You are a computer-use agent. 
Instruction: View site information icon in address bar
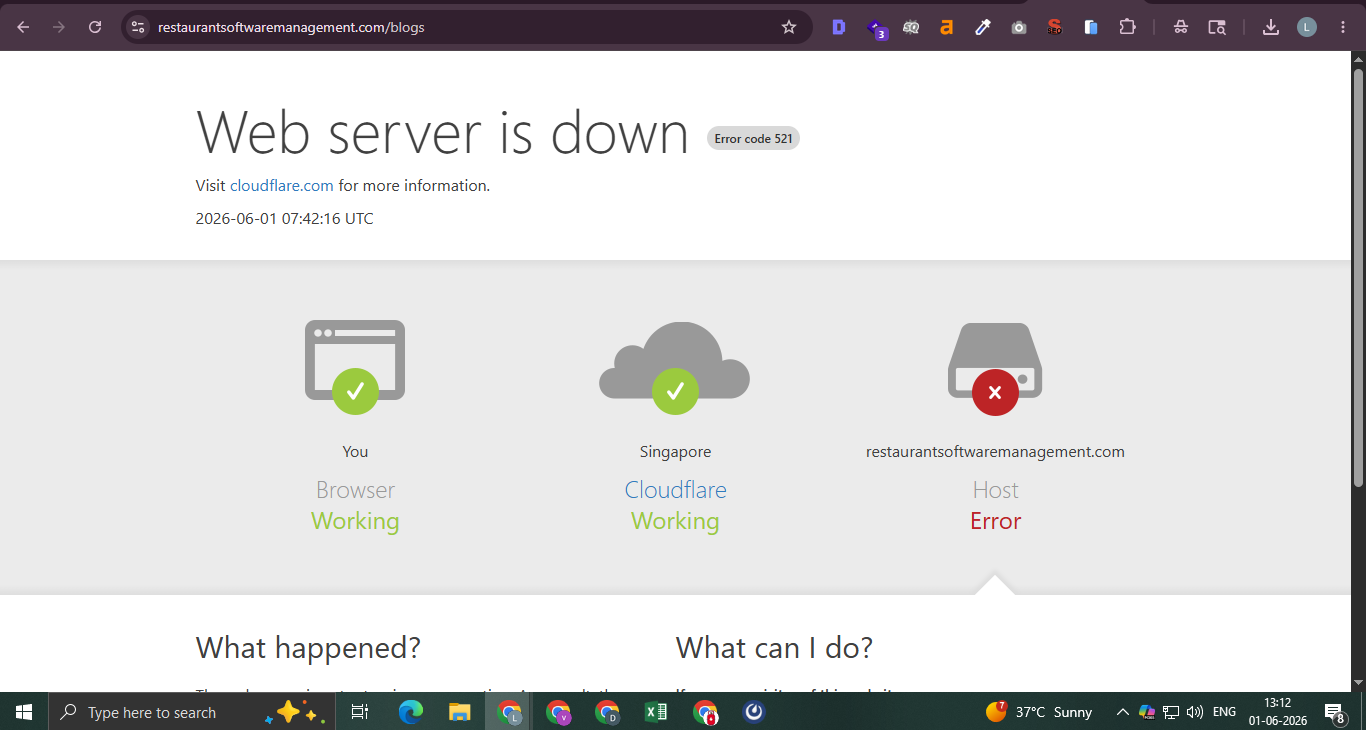138,27
